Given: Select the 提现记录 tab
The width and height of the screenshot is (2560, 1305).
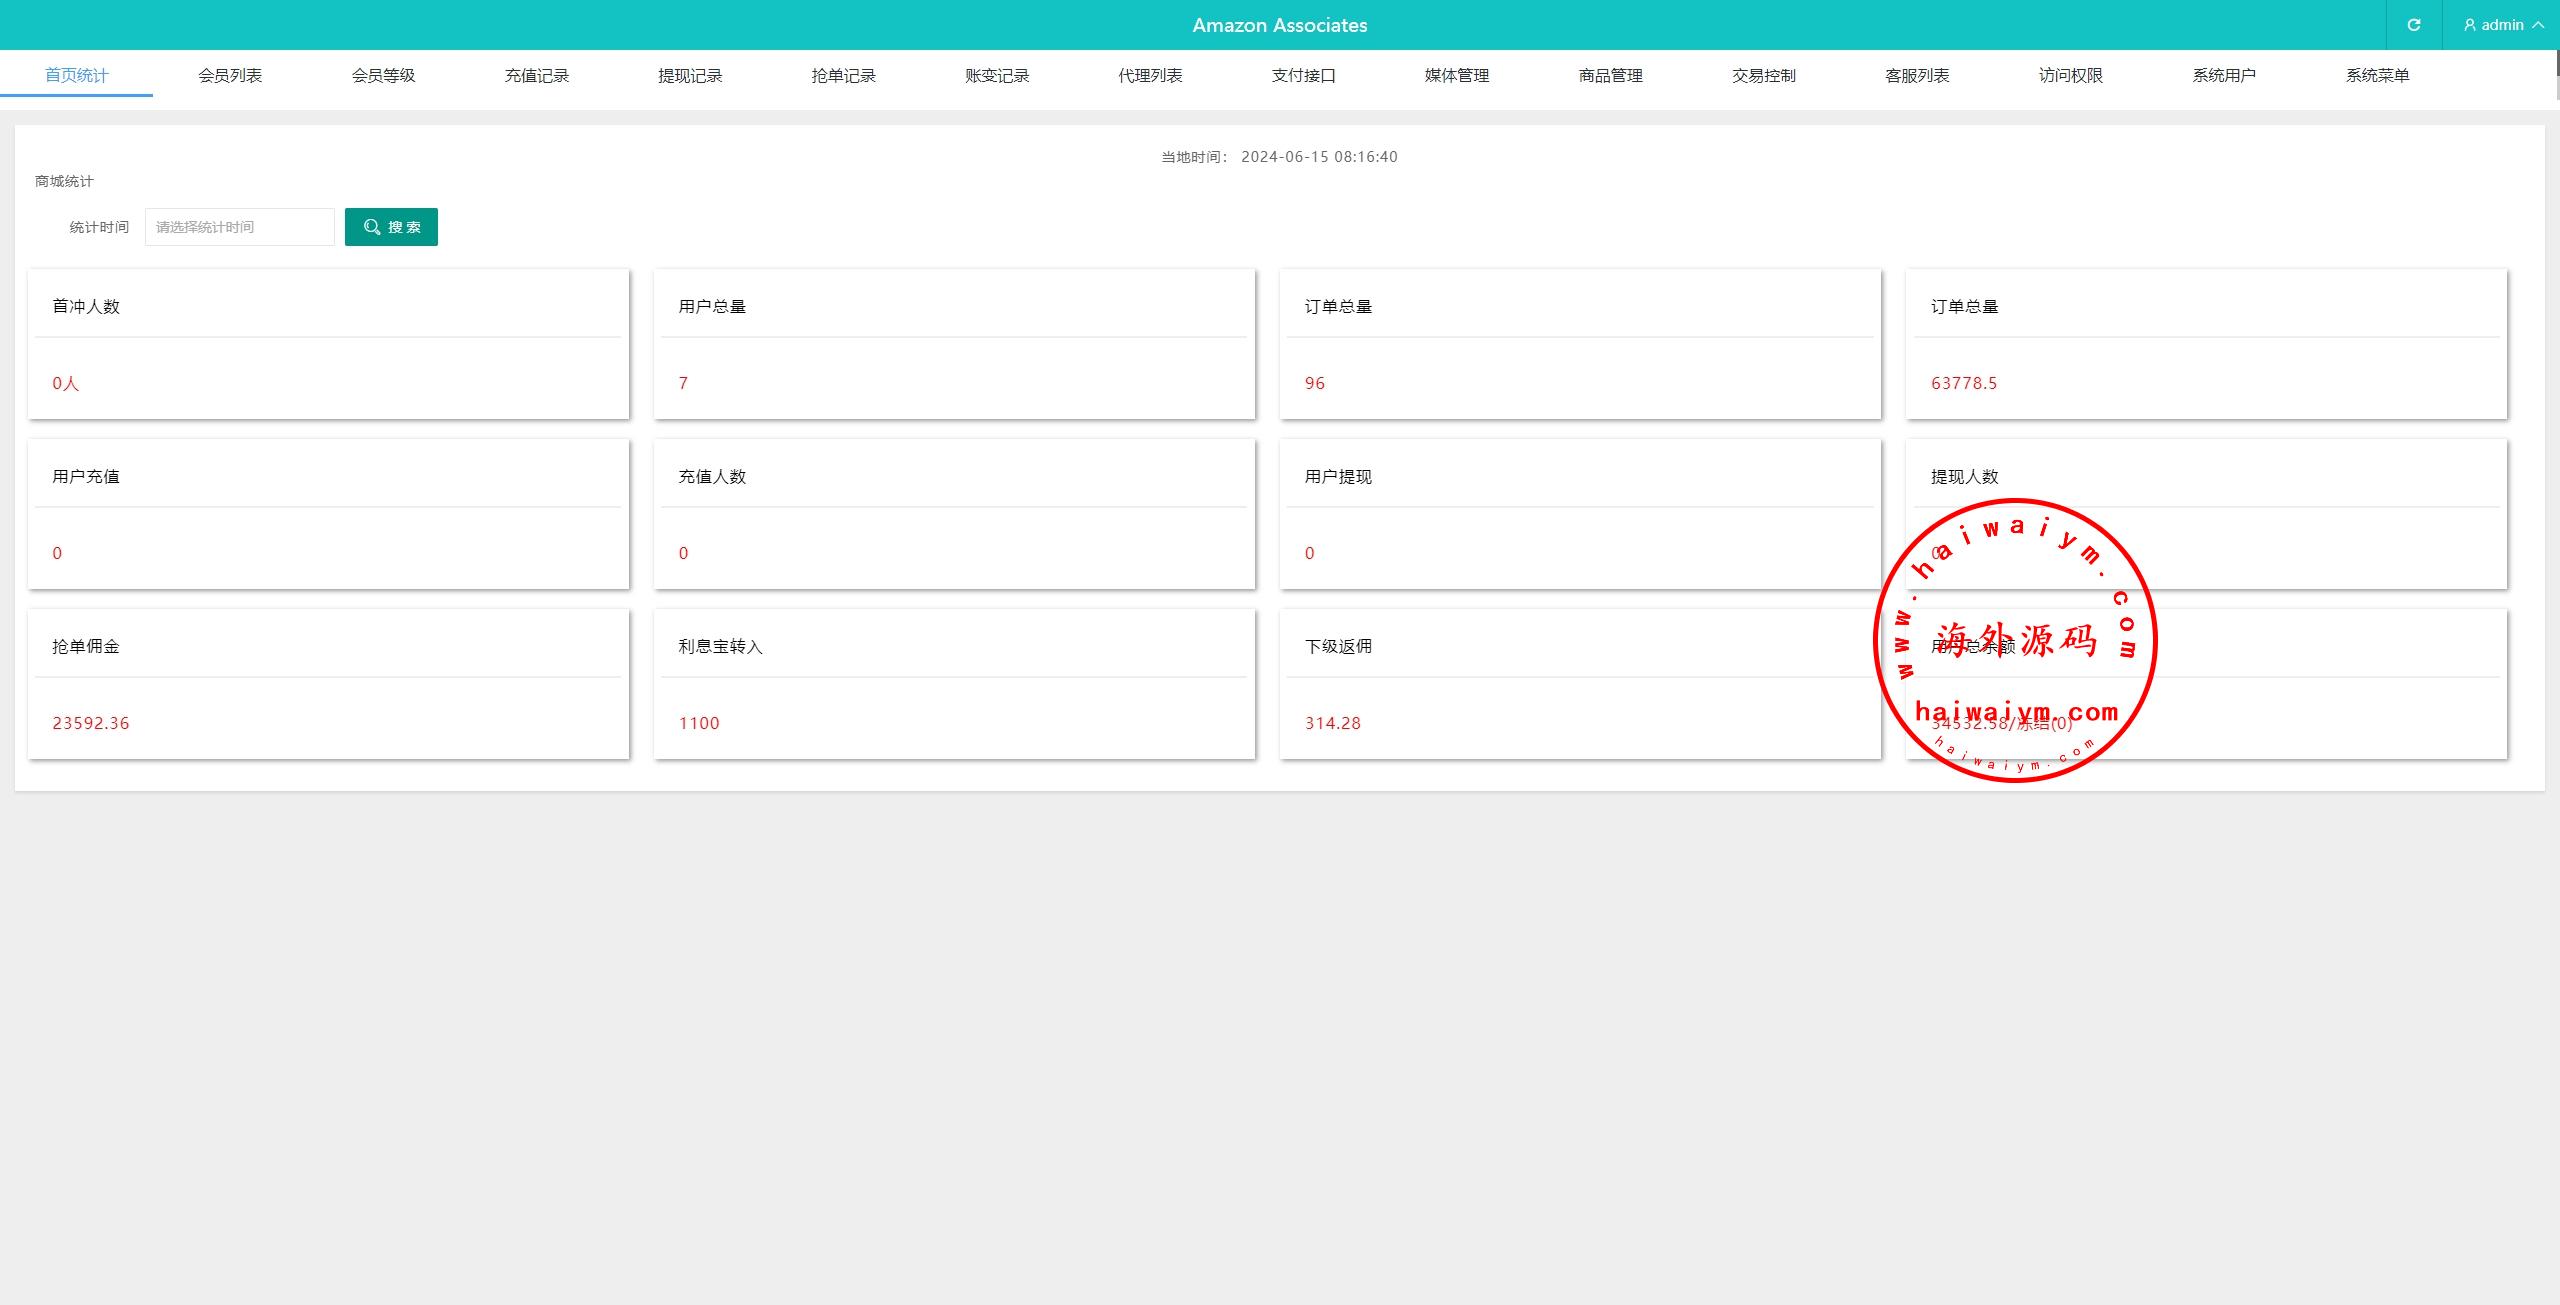Looking at the screenshot, I should [x=690, y=75].
